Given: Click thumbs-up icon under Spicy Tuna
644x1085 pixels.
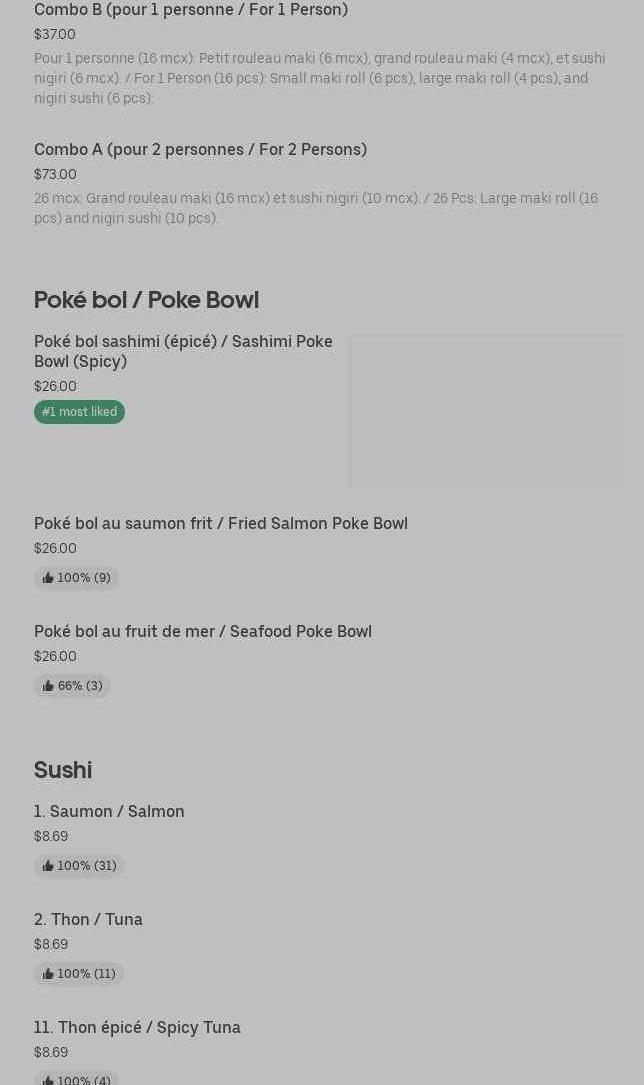Looking at the screenshot, I should point(48,1080).
